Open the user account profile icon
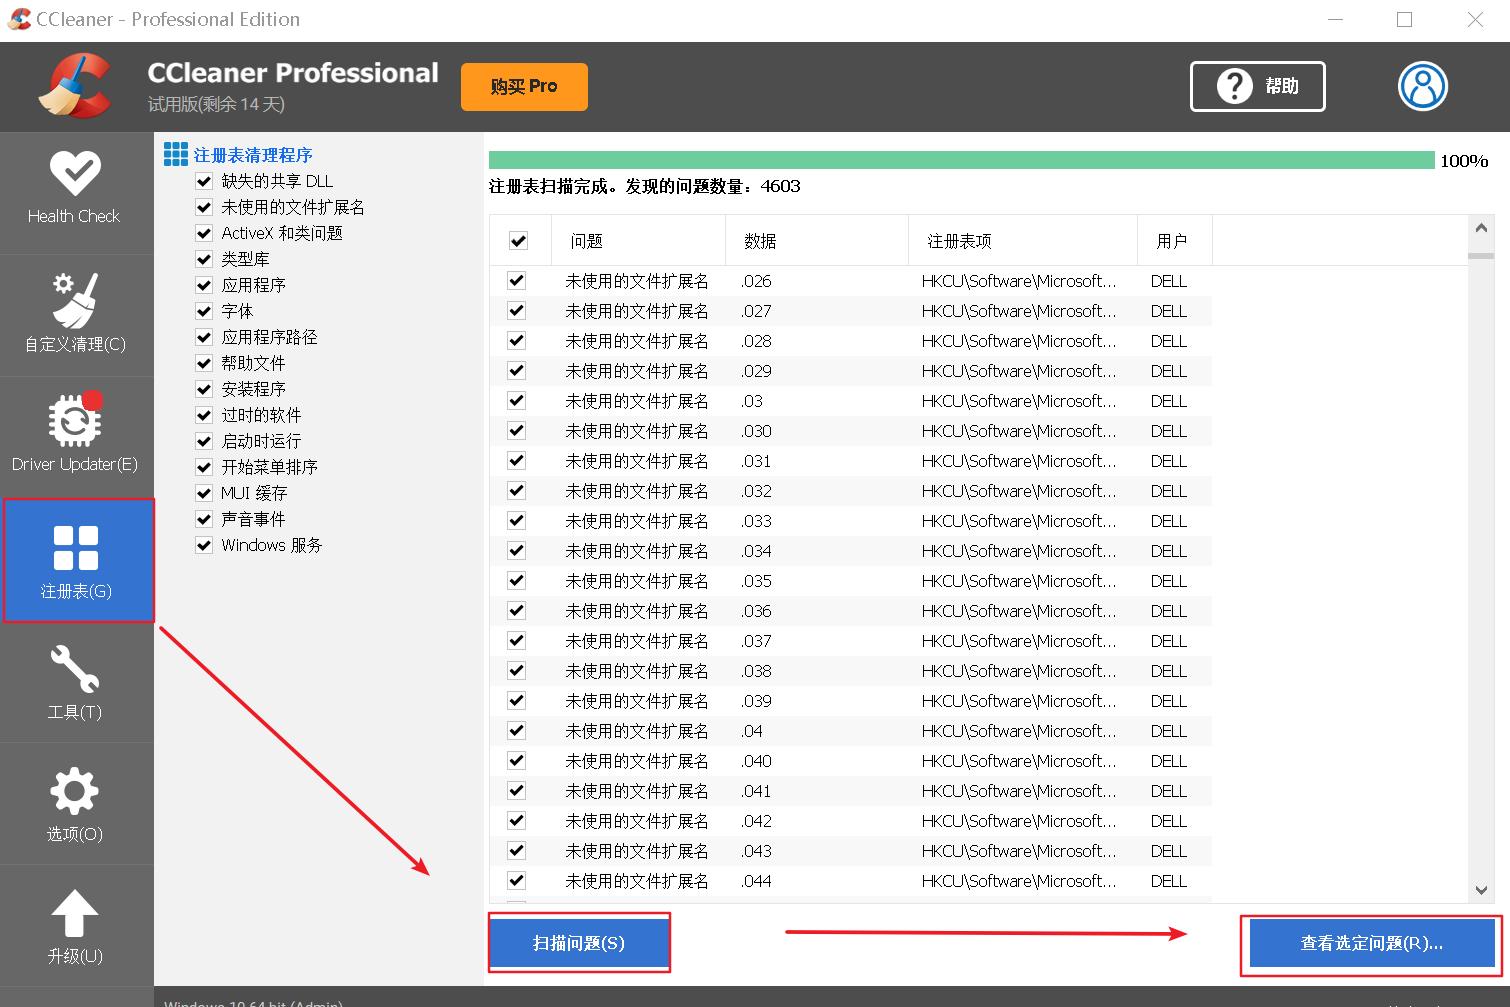Image resolution: width=1510 pixels, height=1007 pixels. (1422, 86)
